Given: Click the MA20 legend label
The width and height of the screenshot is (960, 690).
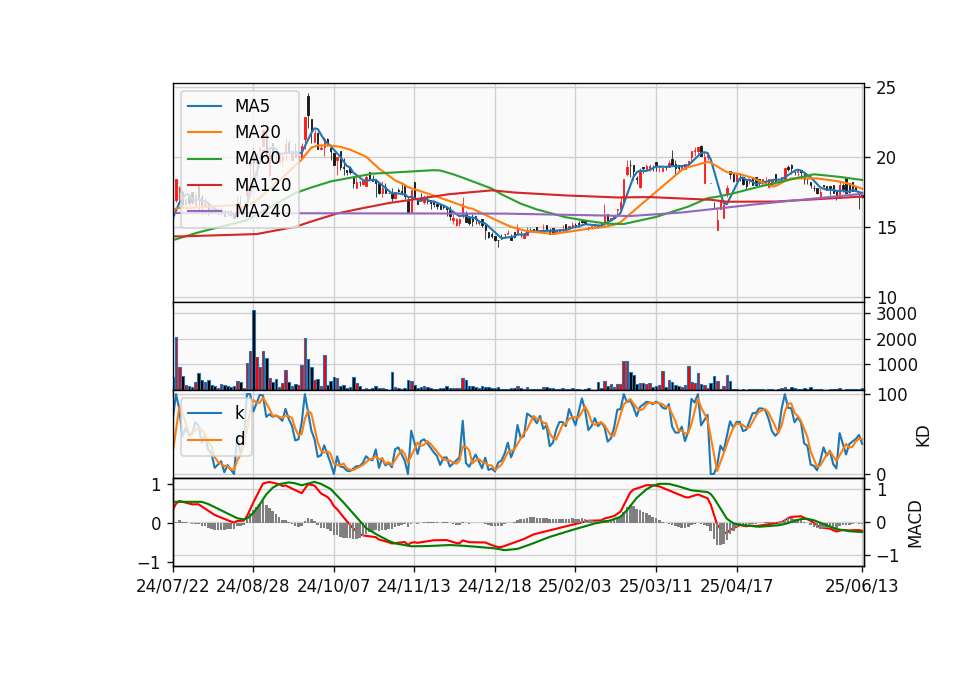Looking at the screenshot, I should (257, 132).
